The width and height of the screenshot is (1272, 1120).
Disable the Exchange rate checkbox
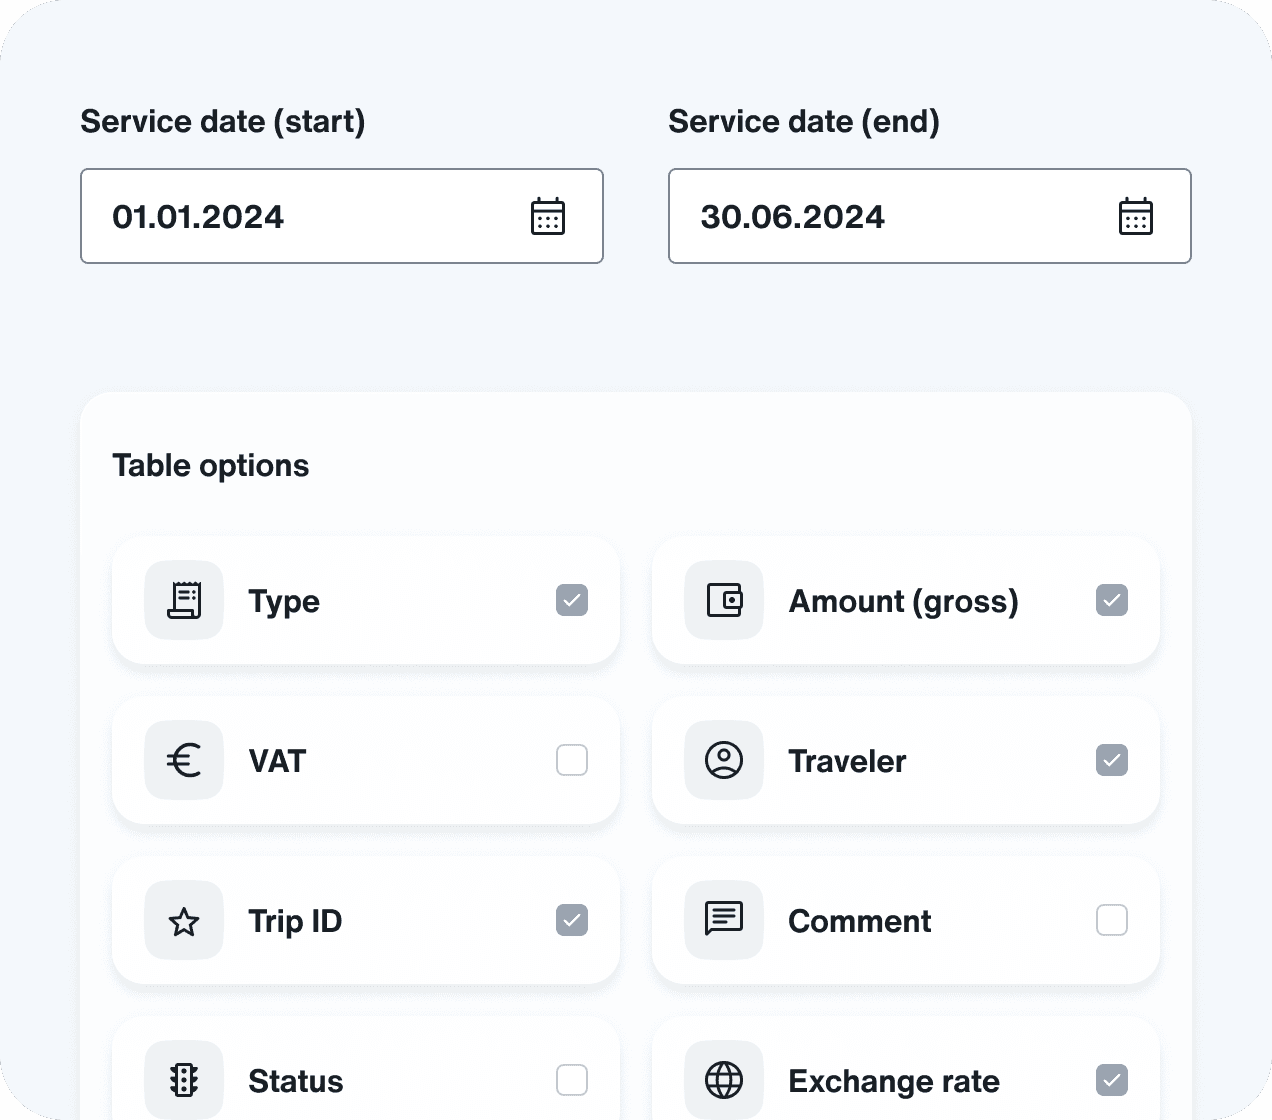pyautogui.click(x=1112, y=1080)
